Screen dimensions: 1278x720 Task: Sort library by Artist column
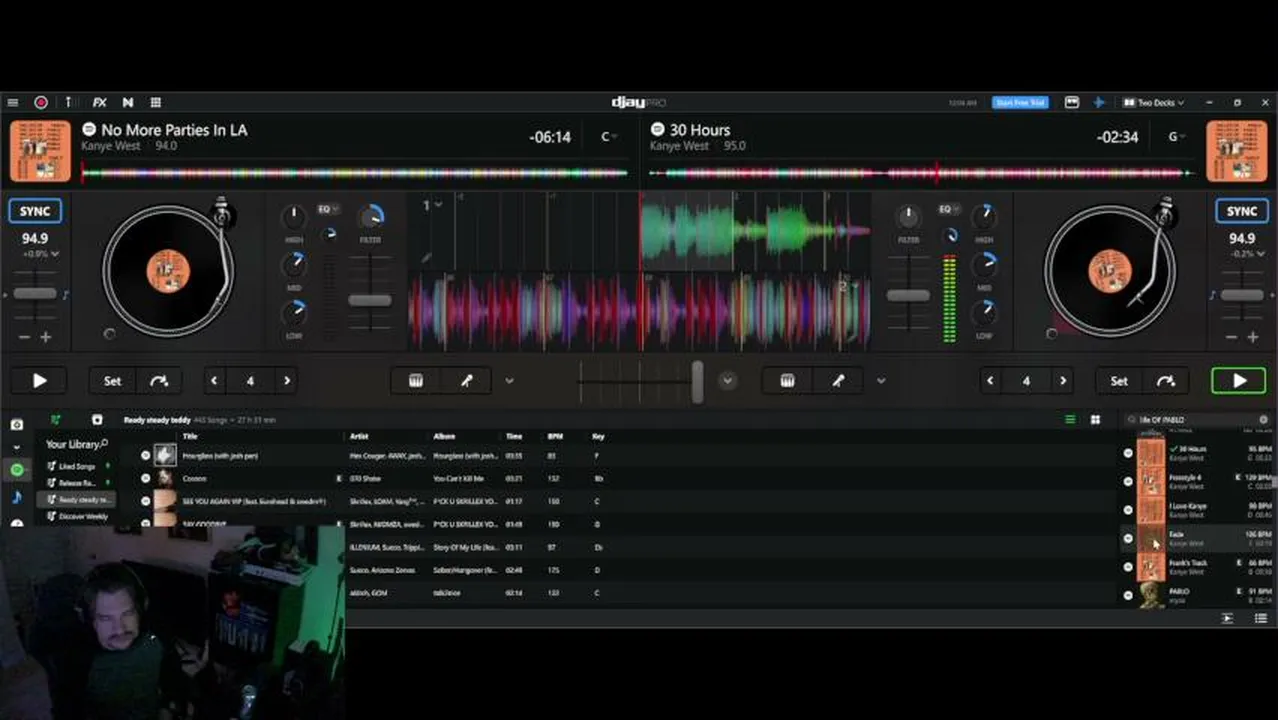(x=358, y=437)
